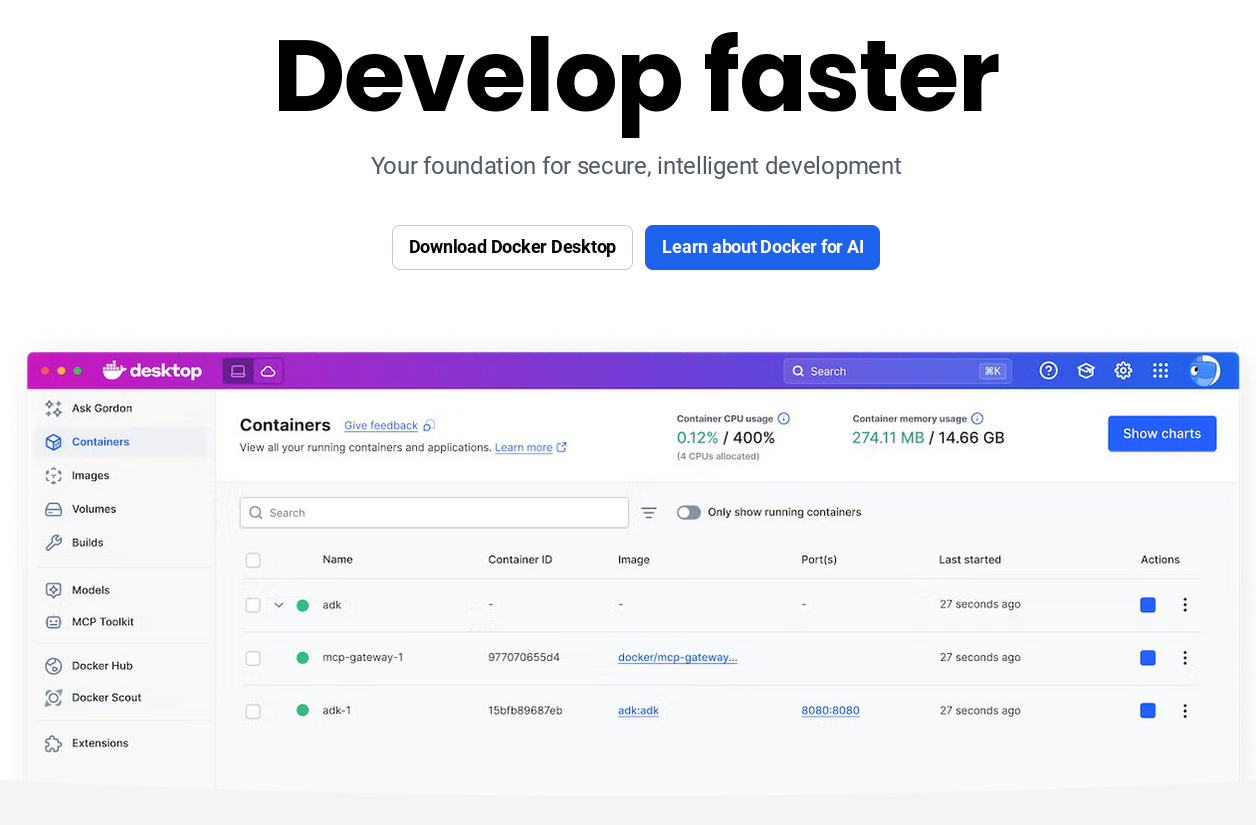This screenshot has height=825, width=1256.
Task: Stop the mcp-gateway-1 container
Action: (x=1148, y=658)
